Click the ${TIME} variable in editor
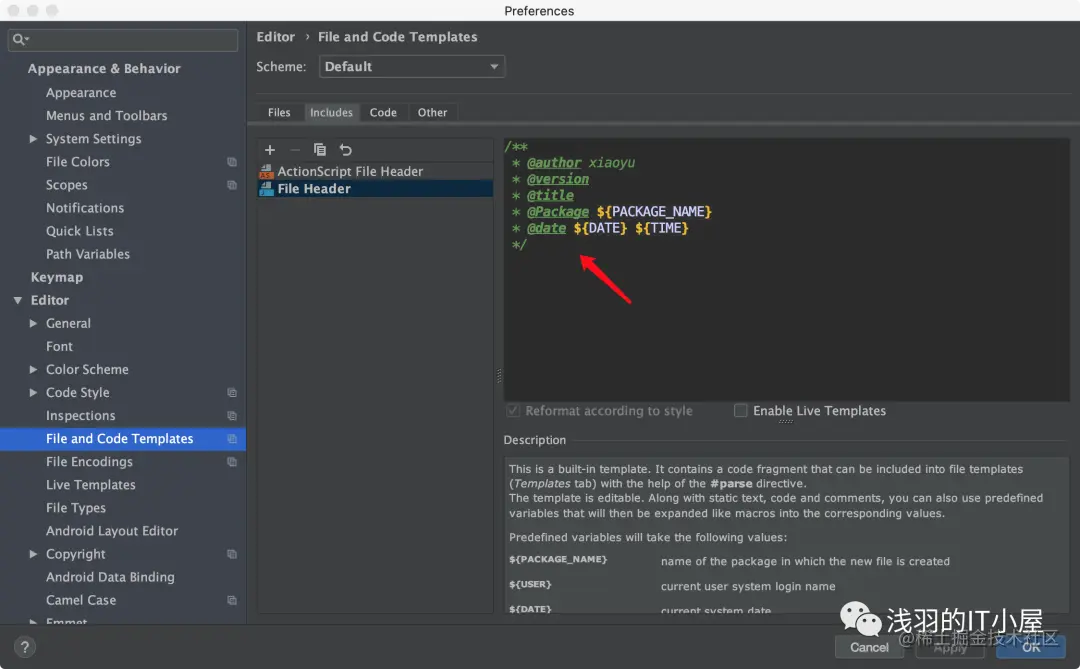The height and width of the screenshot is (669, 1080). 661,228
